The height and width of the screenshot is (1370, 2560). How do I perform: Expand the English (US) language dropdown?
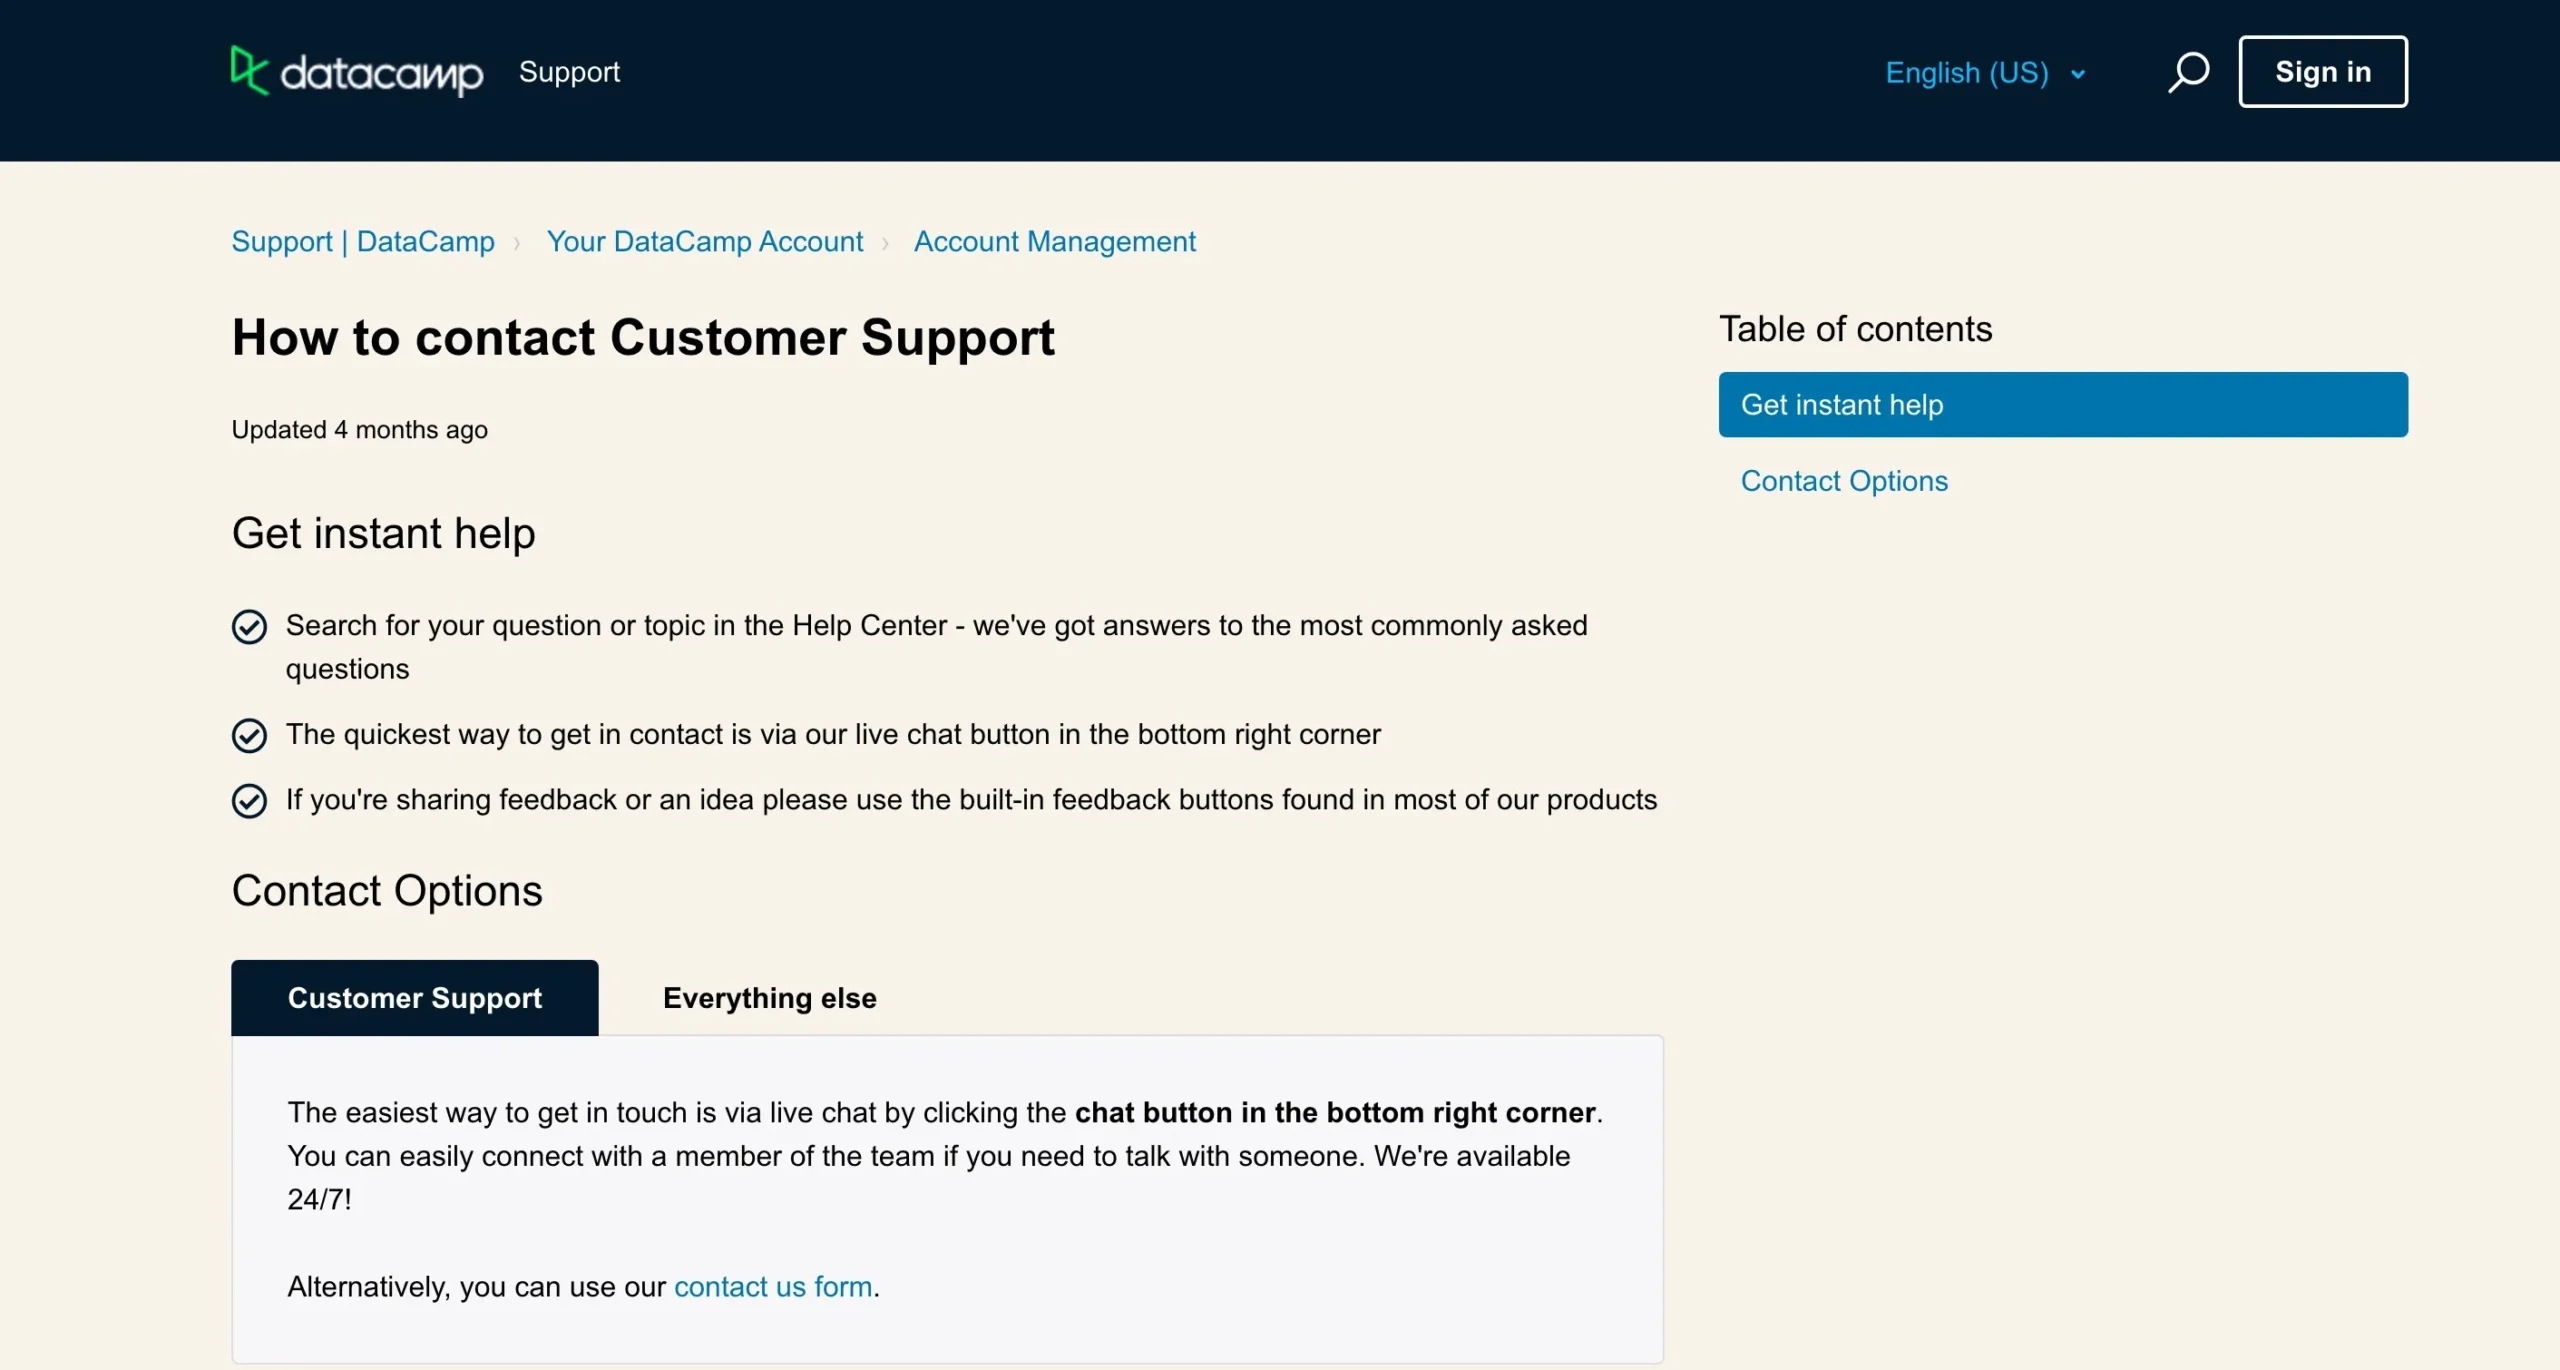(1966, 73)
